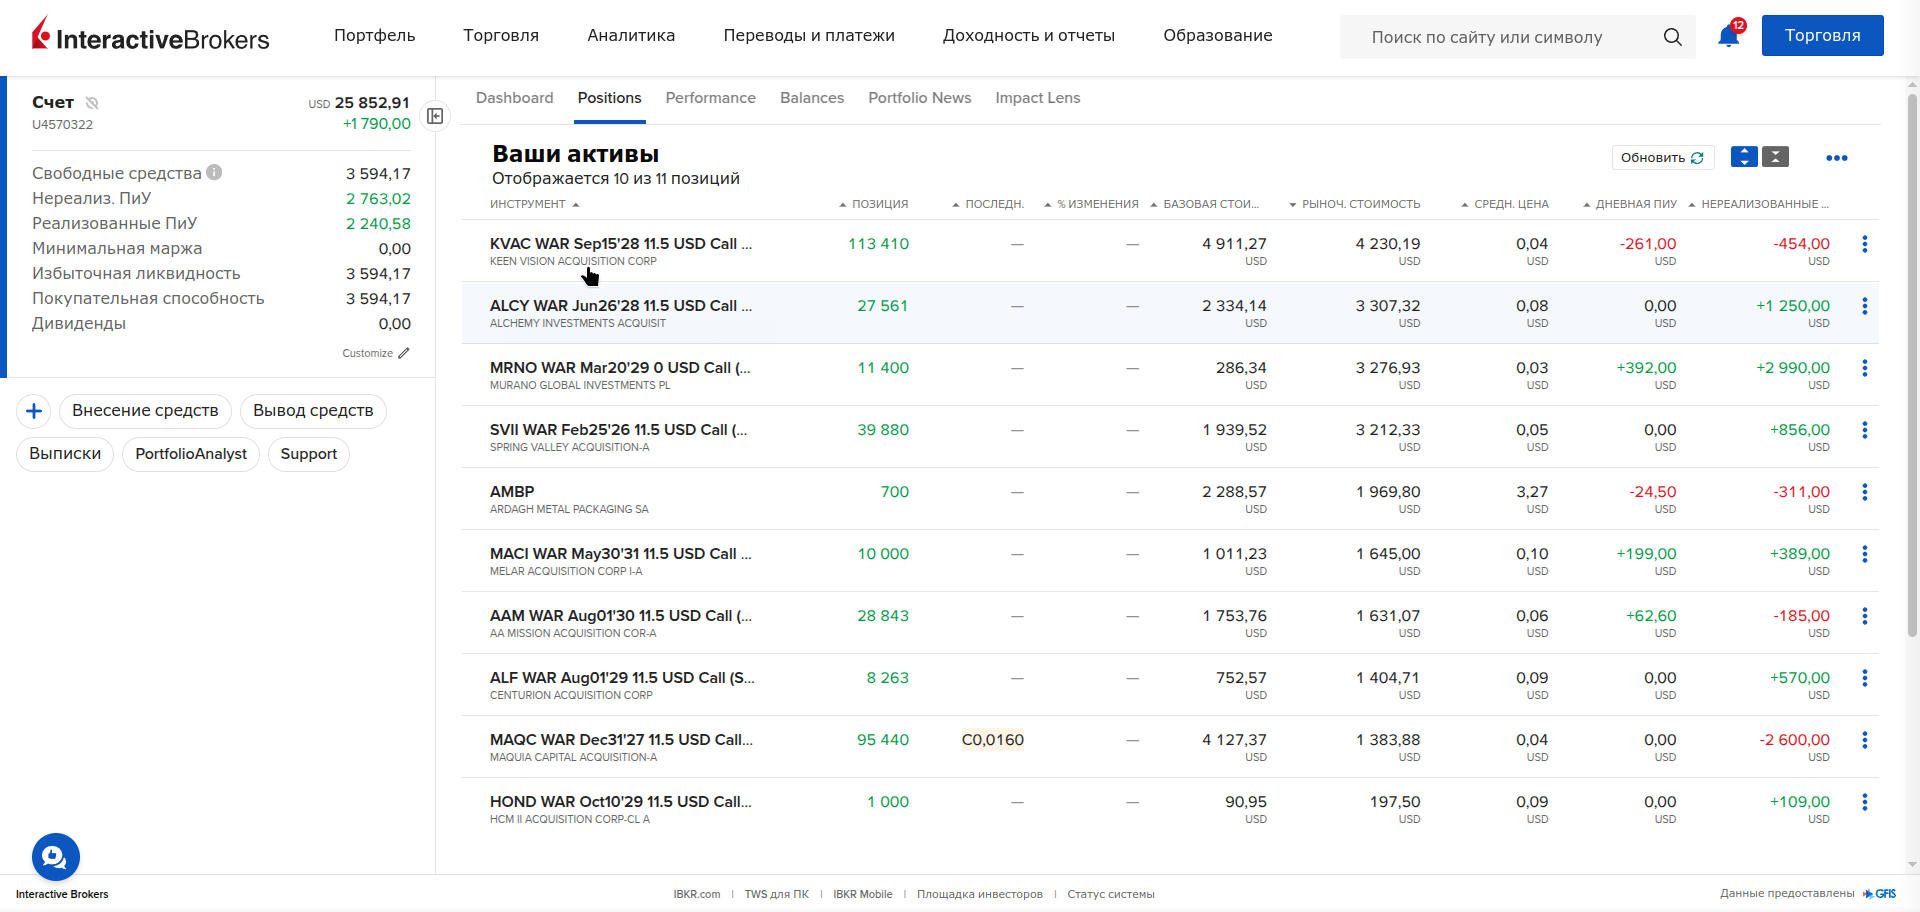Click the info icon beside Свободные средства

pyautogui.click(x=214, y=172)
